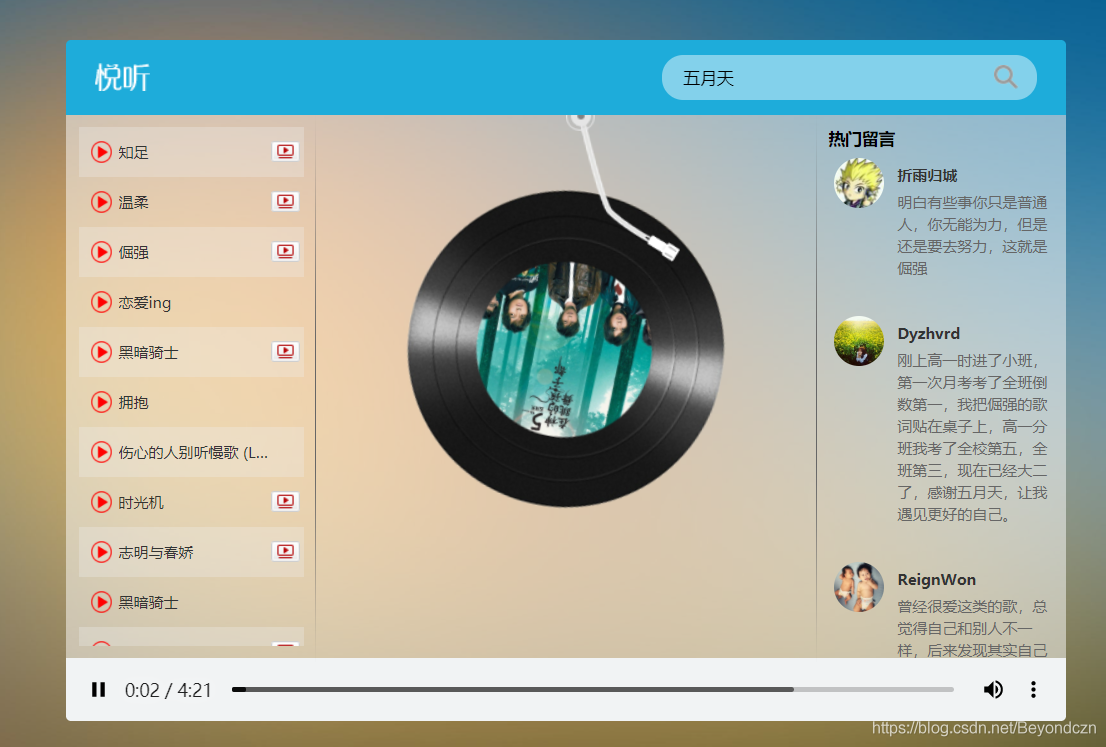Select the title 伤心的人别听慢歌 (L...
This screenshot has height=747, width=1106.
click(193, 453)
